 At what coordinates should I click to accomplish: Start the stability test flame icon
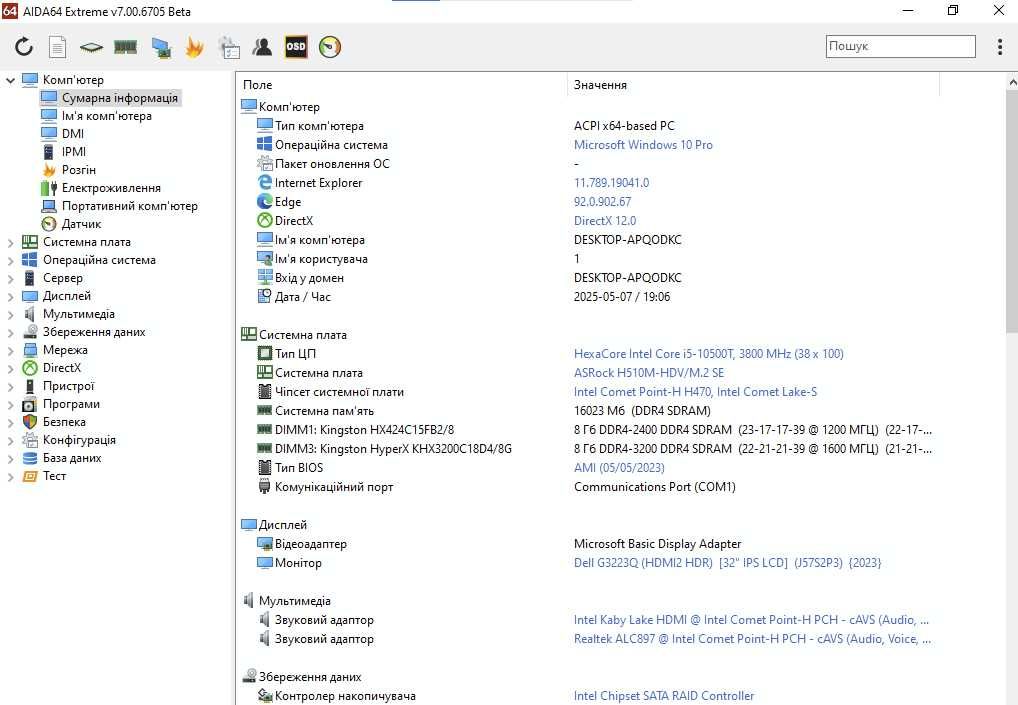point(194,47)
